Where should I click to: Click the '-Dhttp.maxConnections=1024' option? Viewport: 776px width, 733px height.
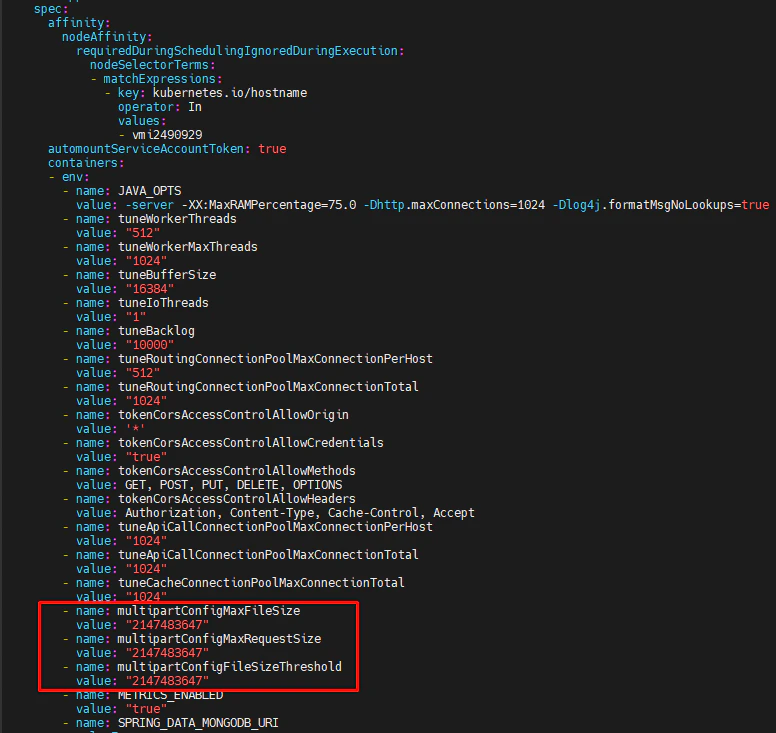coord(454,205)
